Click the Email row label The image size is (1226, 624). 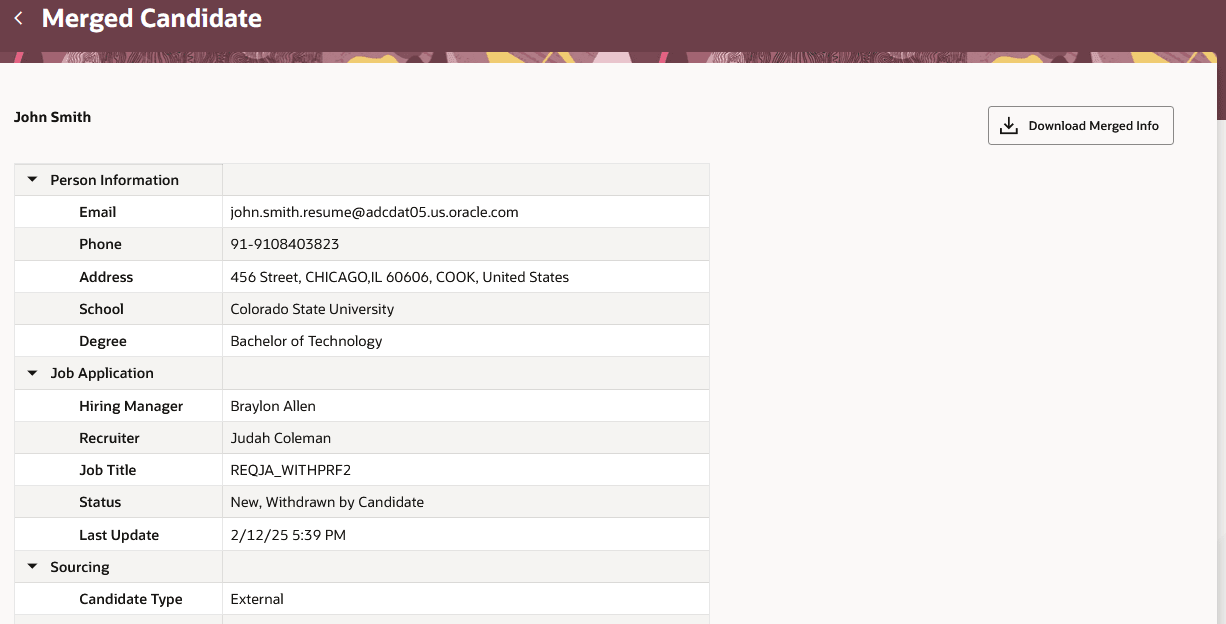tap(98, 212)
